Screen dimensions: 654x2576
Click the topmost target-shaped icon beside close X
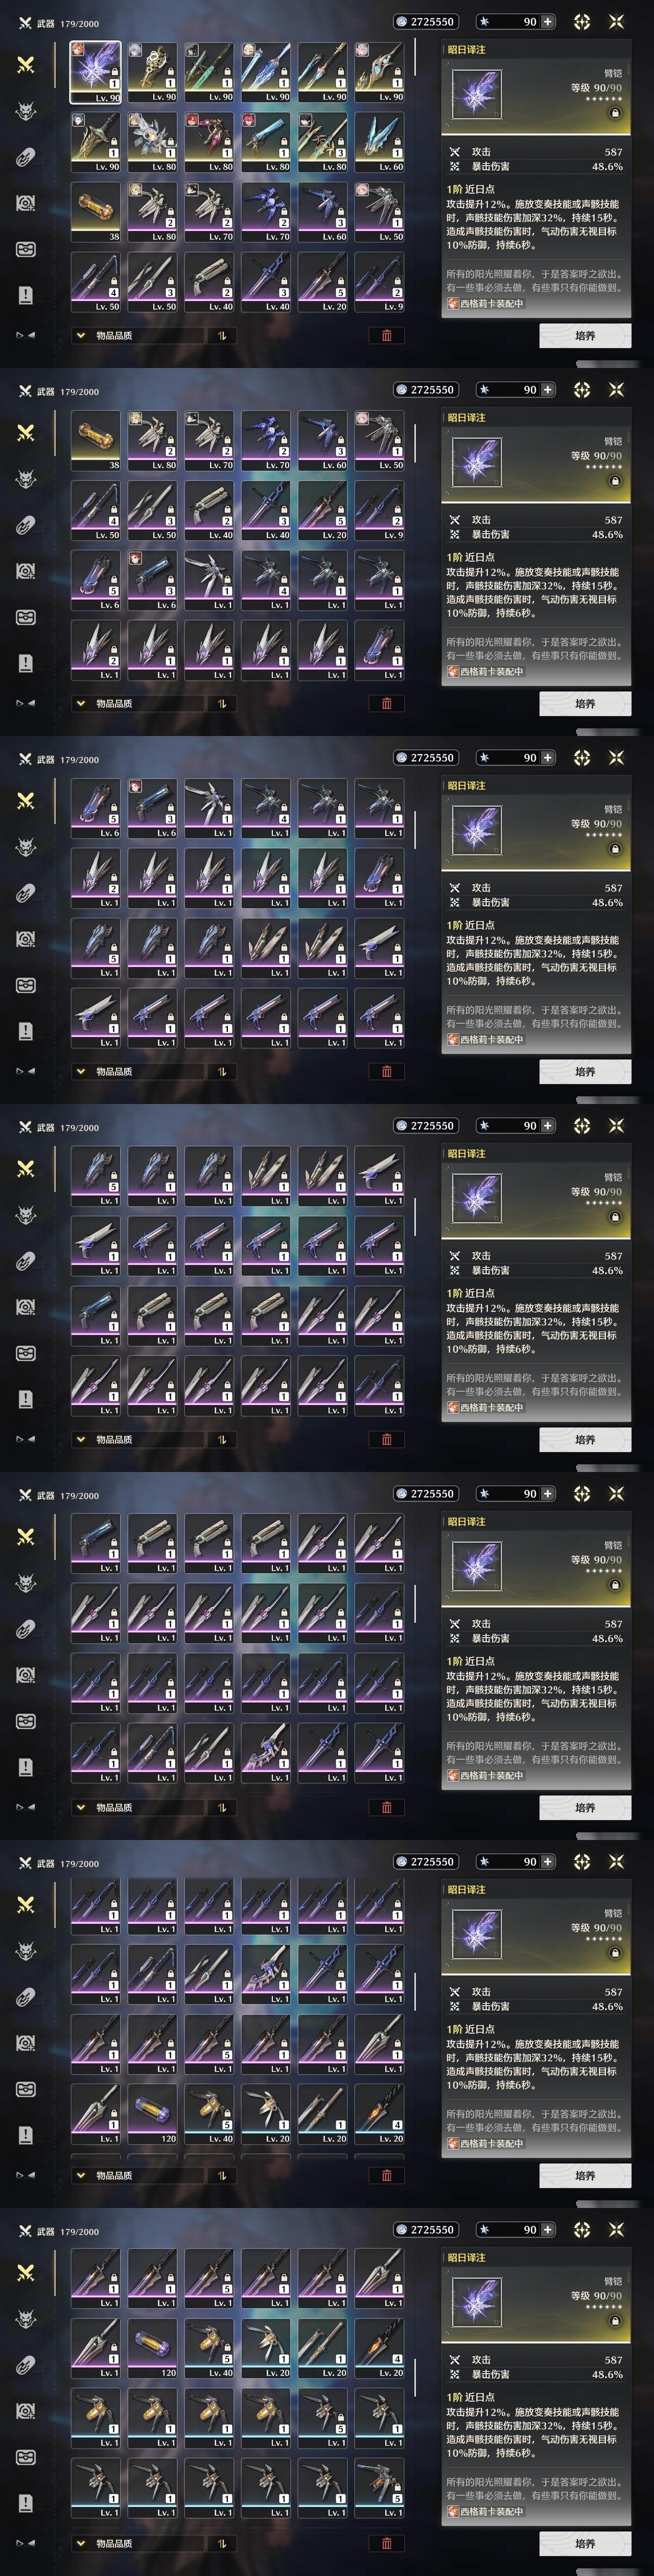coord(582,21)
